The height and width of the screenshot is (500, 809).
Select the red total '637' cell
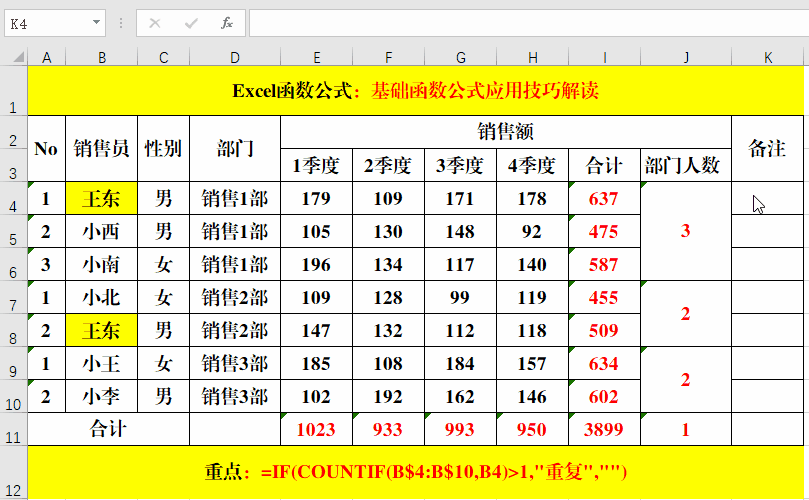point(604,198)
